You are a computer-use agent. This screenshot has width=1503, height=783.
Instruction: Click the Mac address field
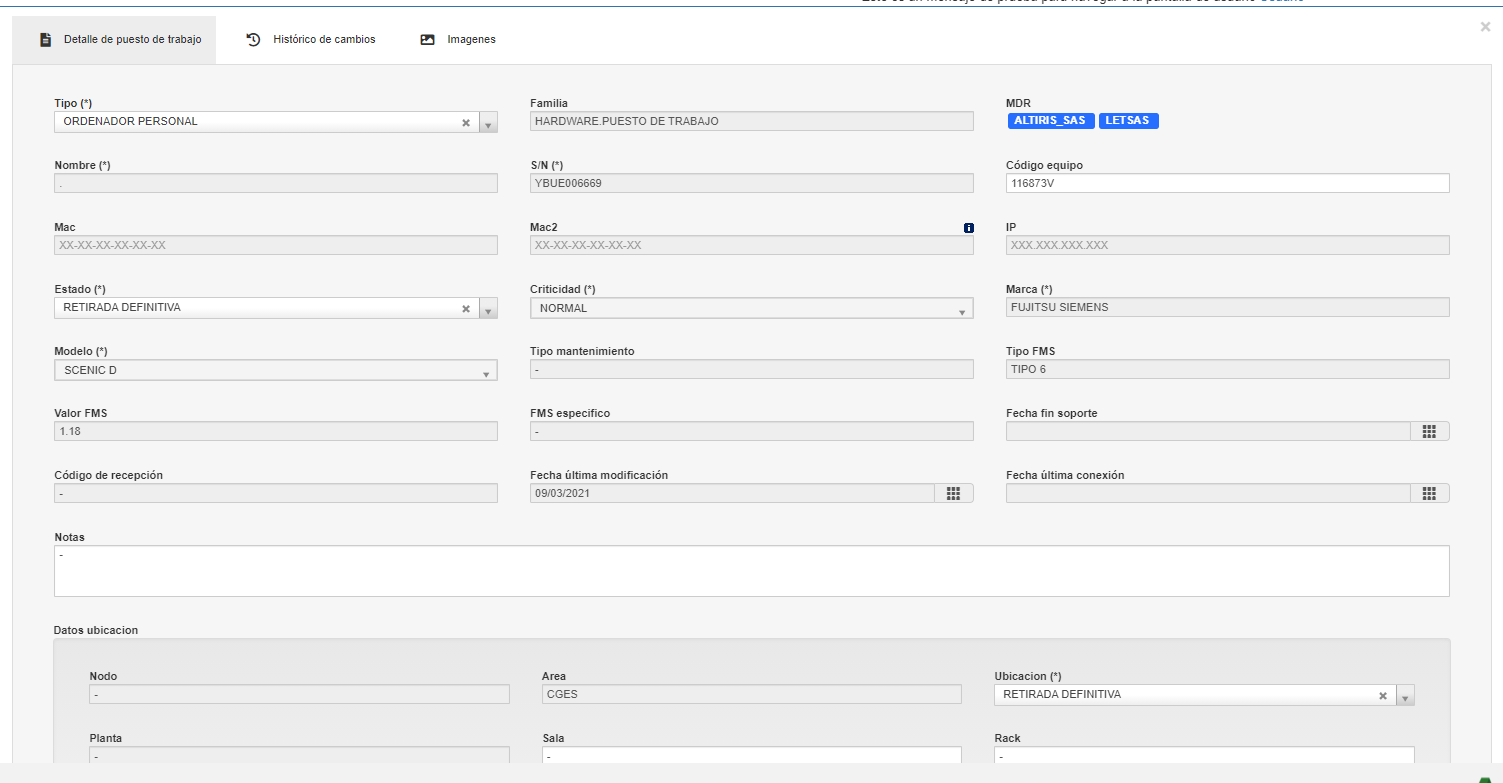pyautogui.click(x=275, y=245)
